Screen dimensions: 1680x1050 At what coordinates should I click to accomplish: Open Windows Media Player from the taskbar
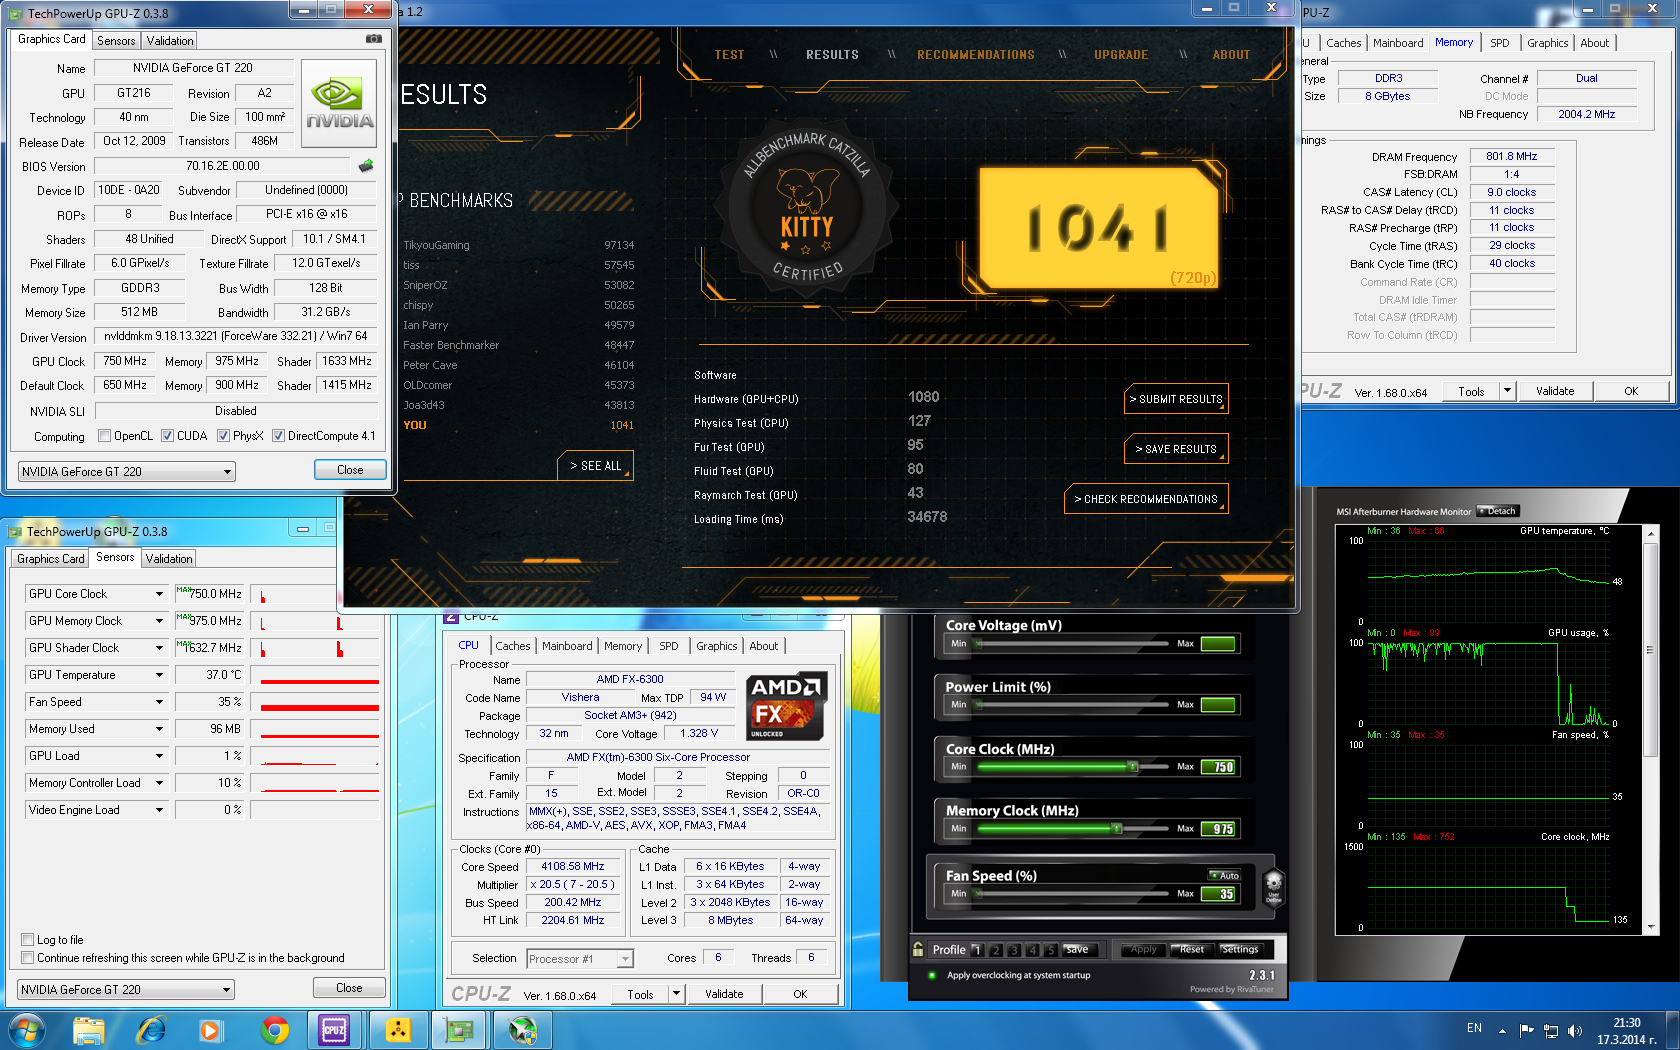[210, 1030]
